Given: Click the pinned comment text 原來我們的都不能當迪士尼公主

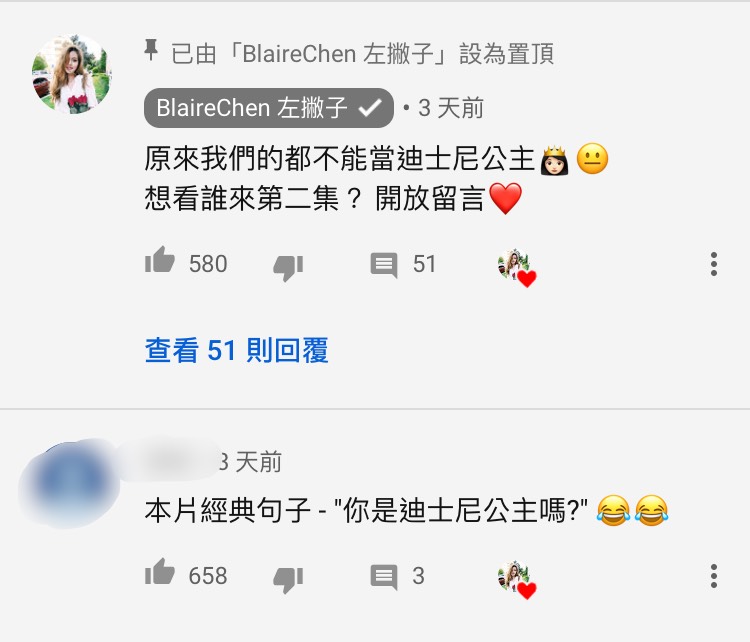Looking at the screenshot, I should point(339,159).
